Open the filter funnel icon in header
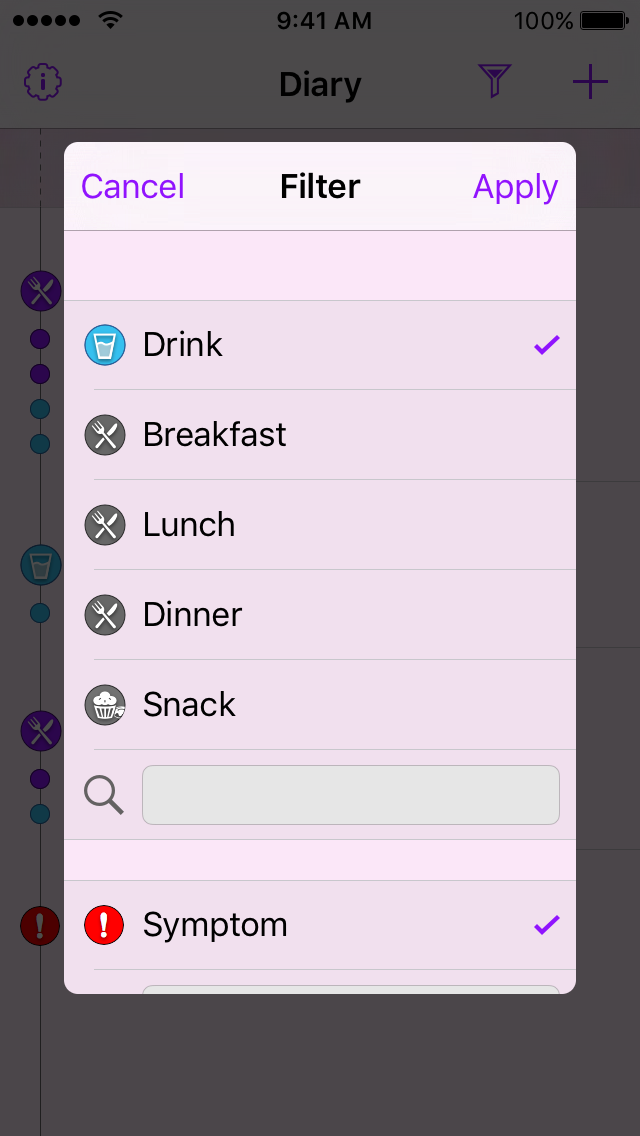Screen dimensions: 640x1136 click(494, 82)
